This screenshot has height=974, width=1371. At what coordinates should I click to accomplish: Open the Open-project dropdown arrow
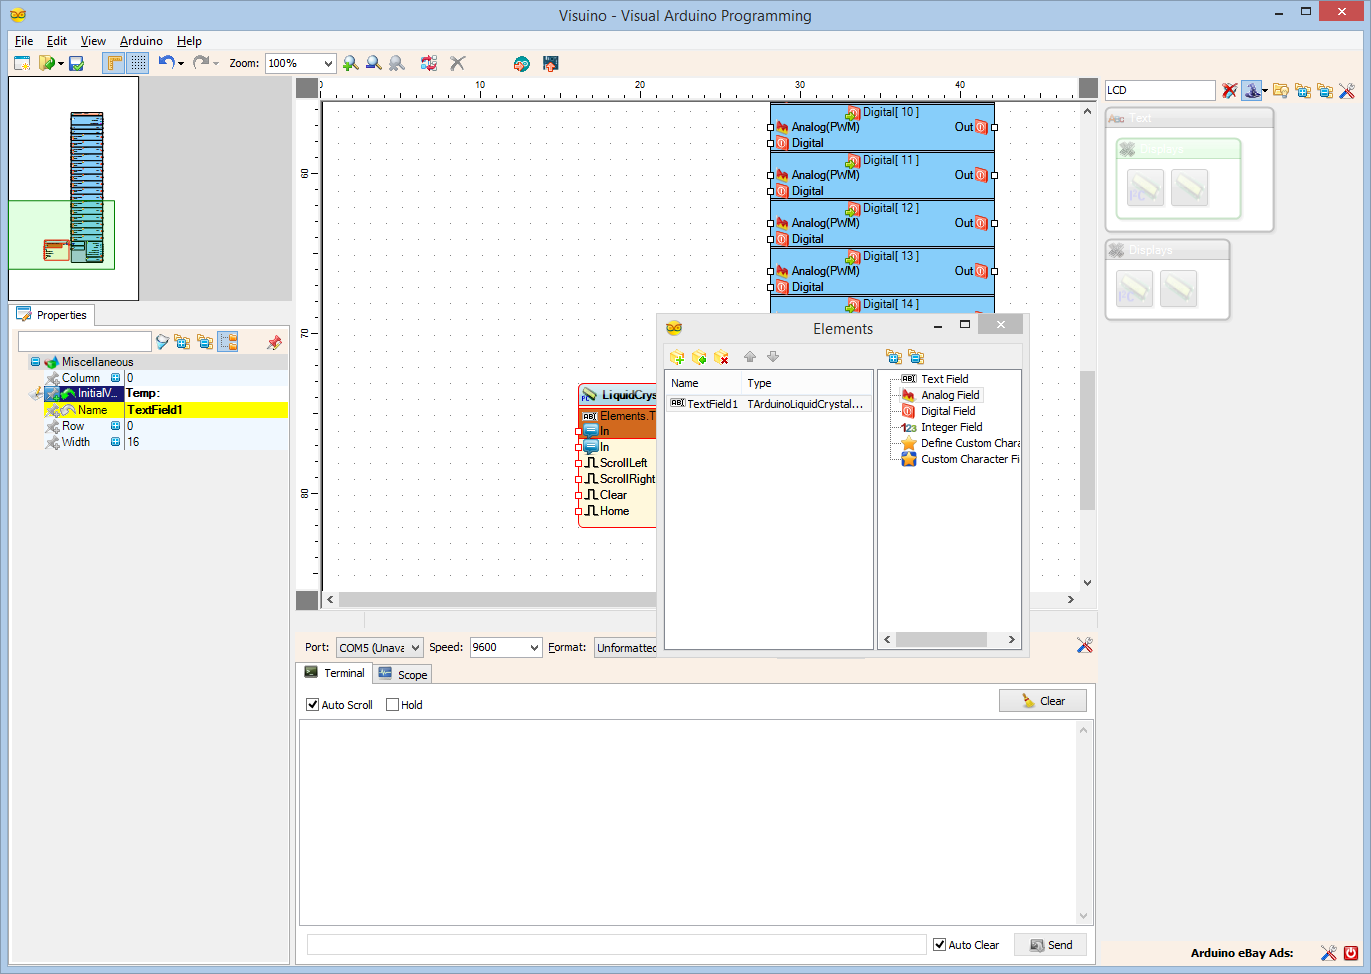click(x=61, y=64)
